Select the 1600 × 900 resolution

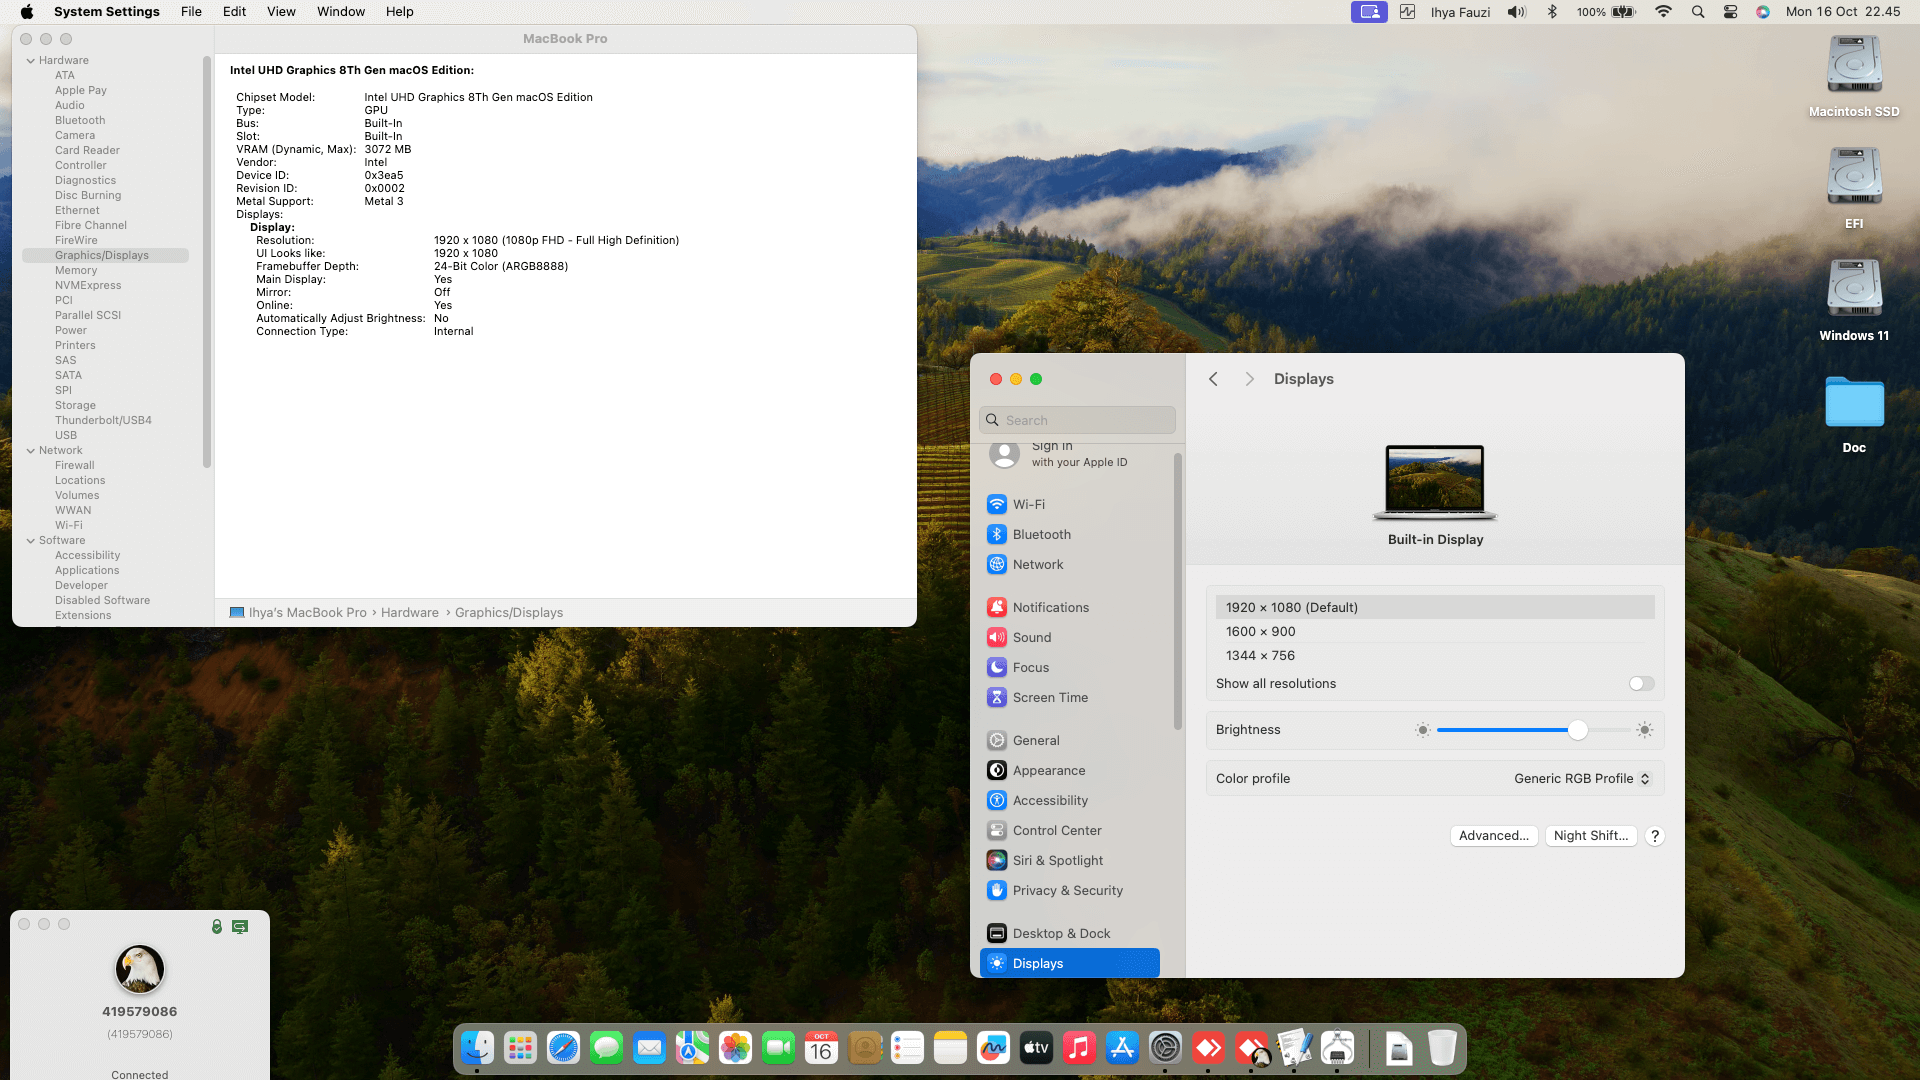pos(1435,632)
